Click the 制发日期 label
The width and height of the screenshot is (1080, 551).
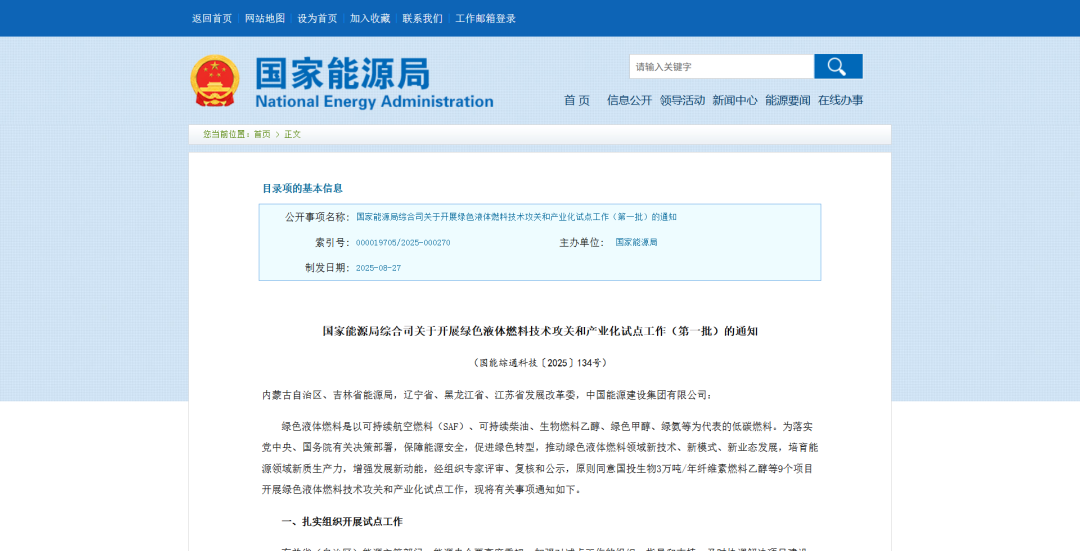point(328,268)
